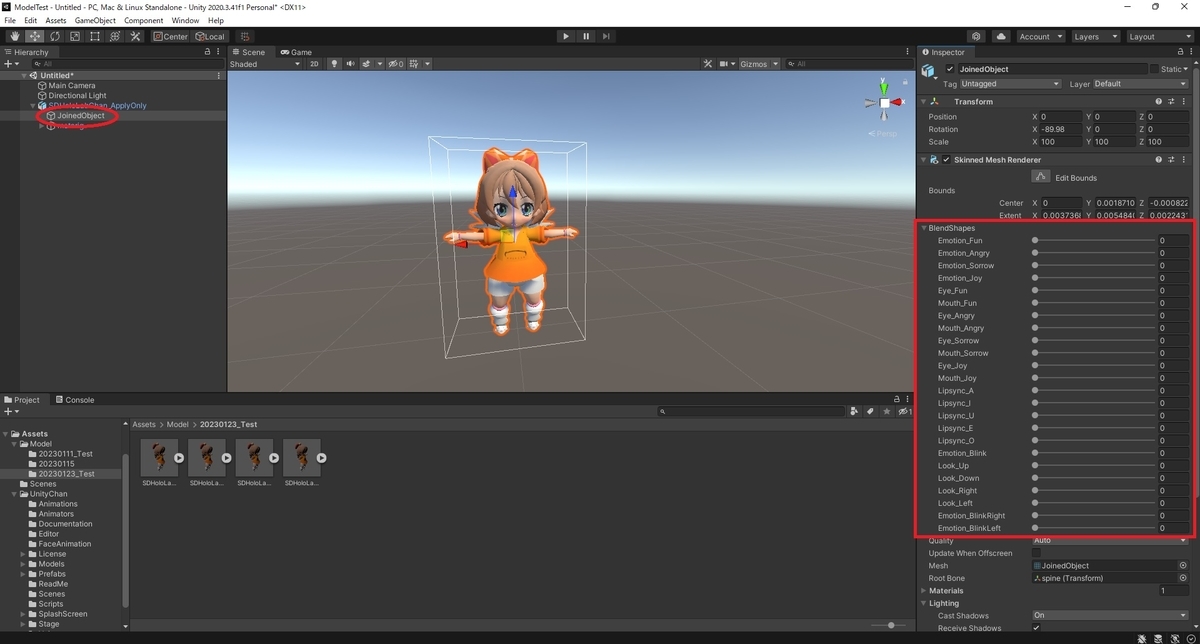Enable Update When Offscreen checkbox
The height and width of the screenshot is (644, 1200).
(x=1036, y=553)
